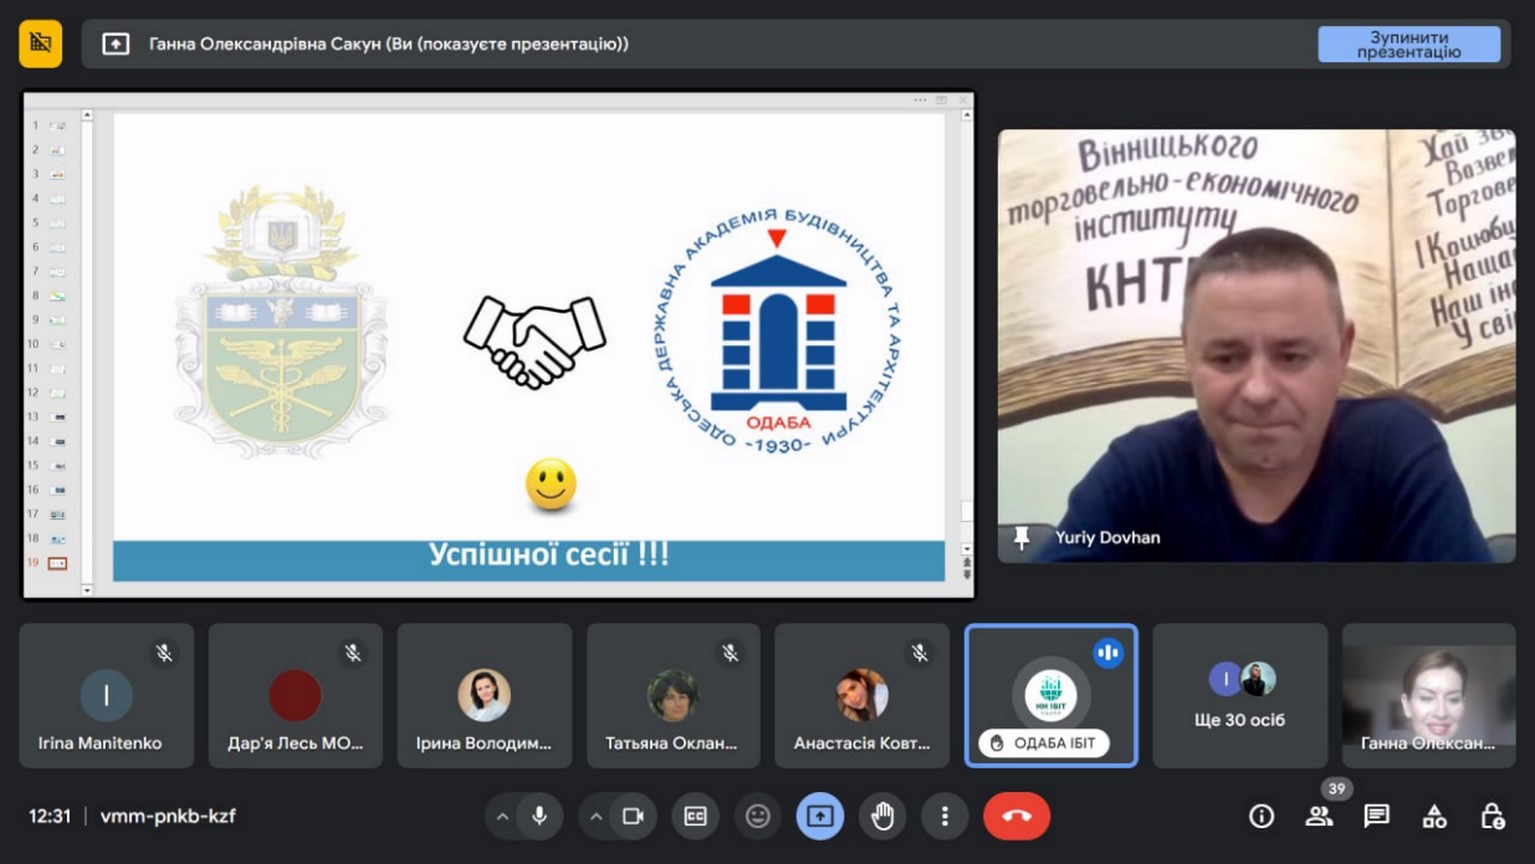
Task: Select the Irina Manitenko participant tile
Action: click(106, 696)
